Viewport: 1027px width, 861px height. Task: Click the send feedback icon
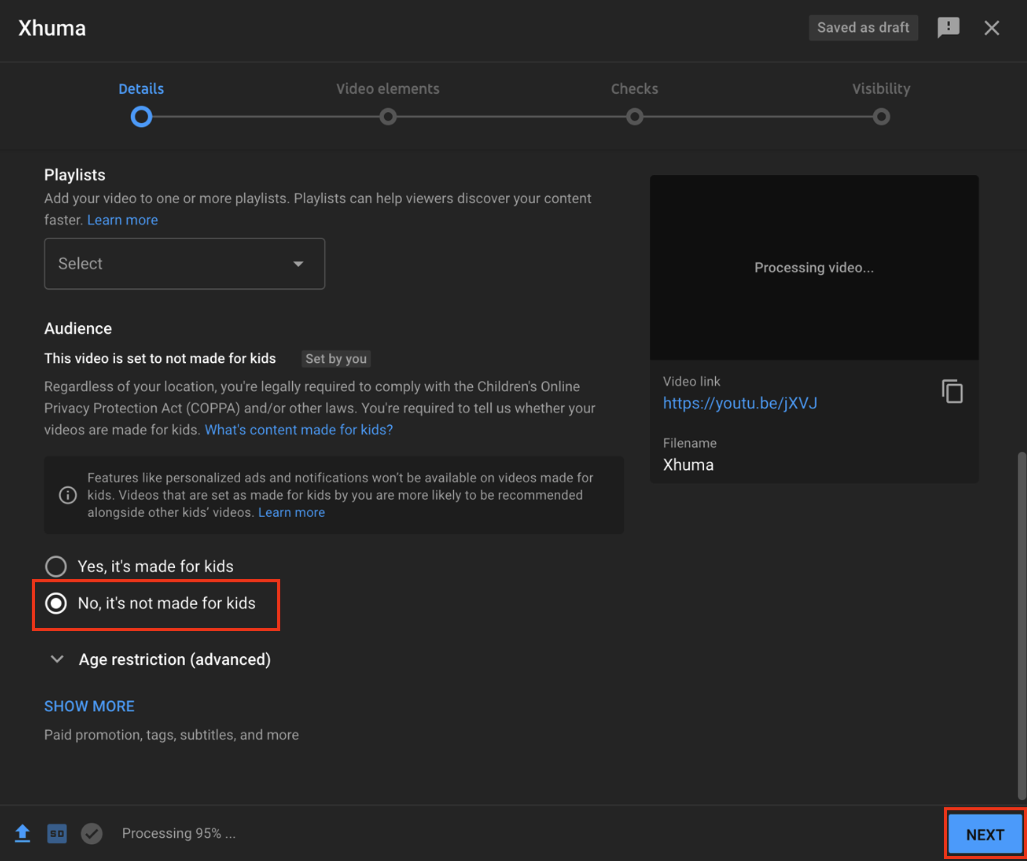pyautogui.click(x=948, y=27)
